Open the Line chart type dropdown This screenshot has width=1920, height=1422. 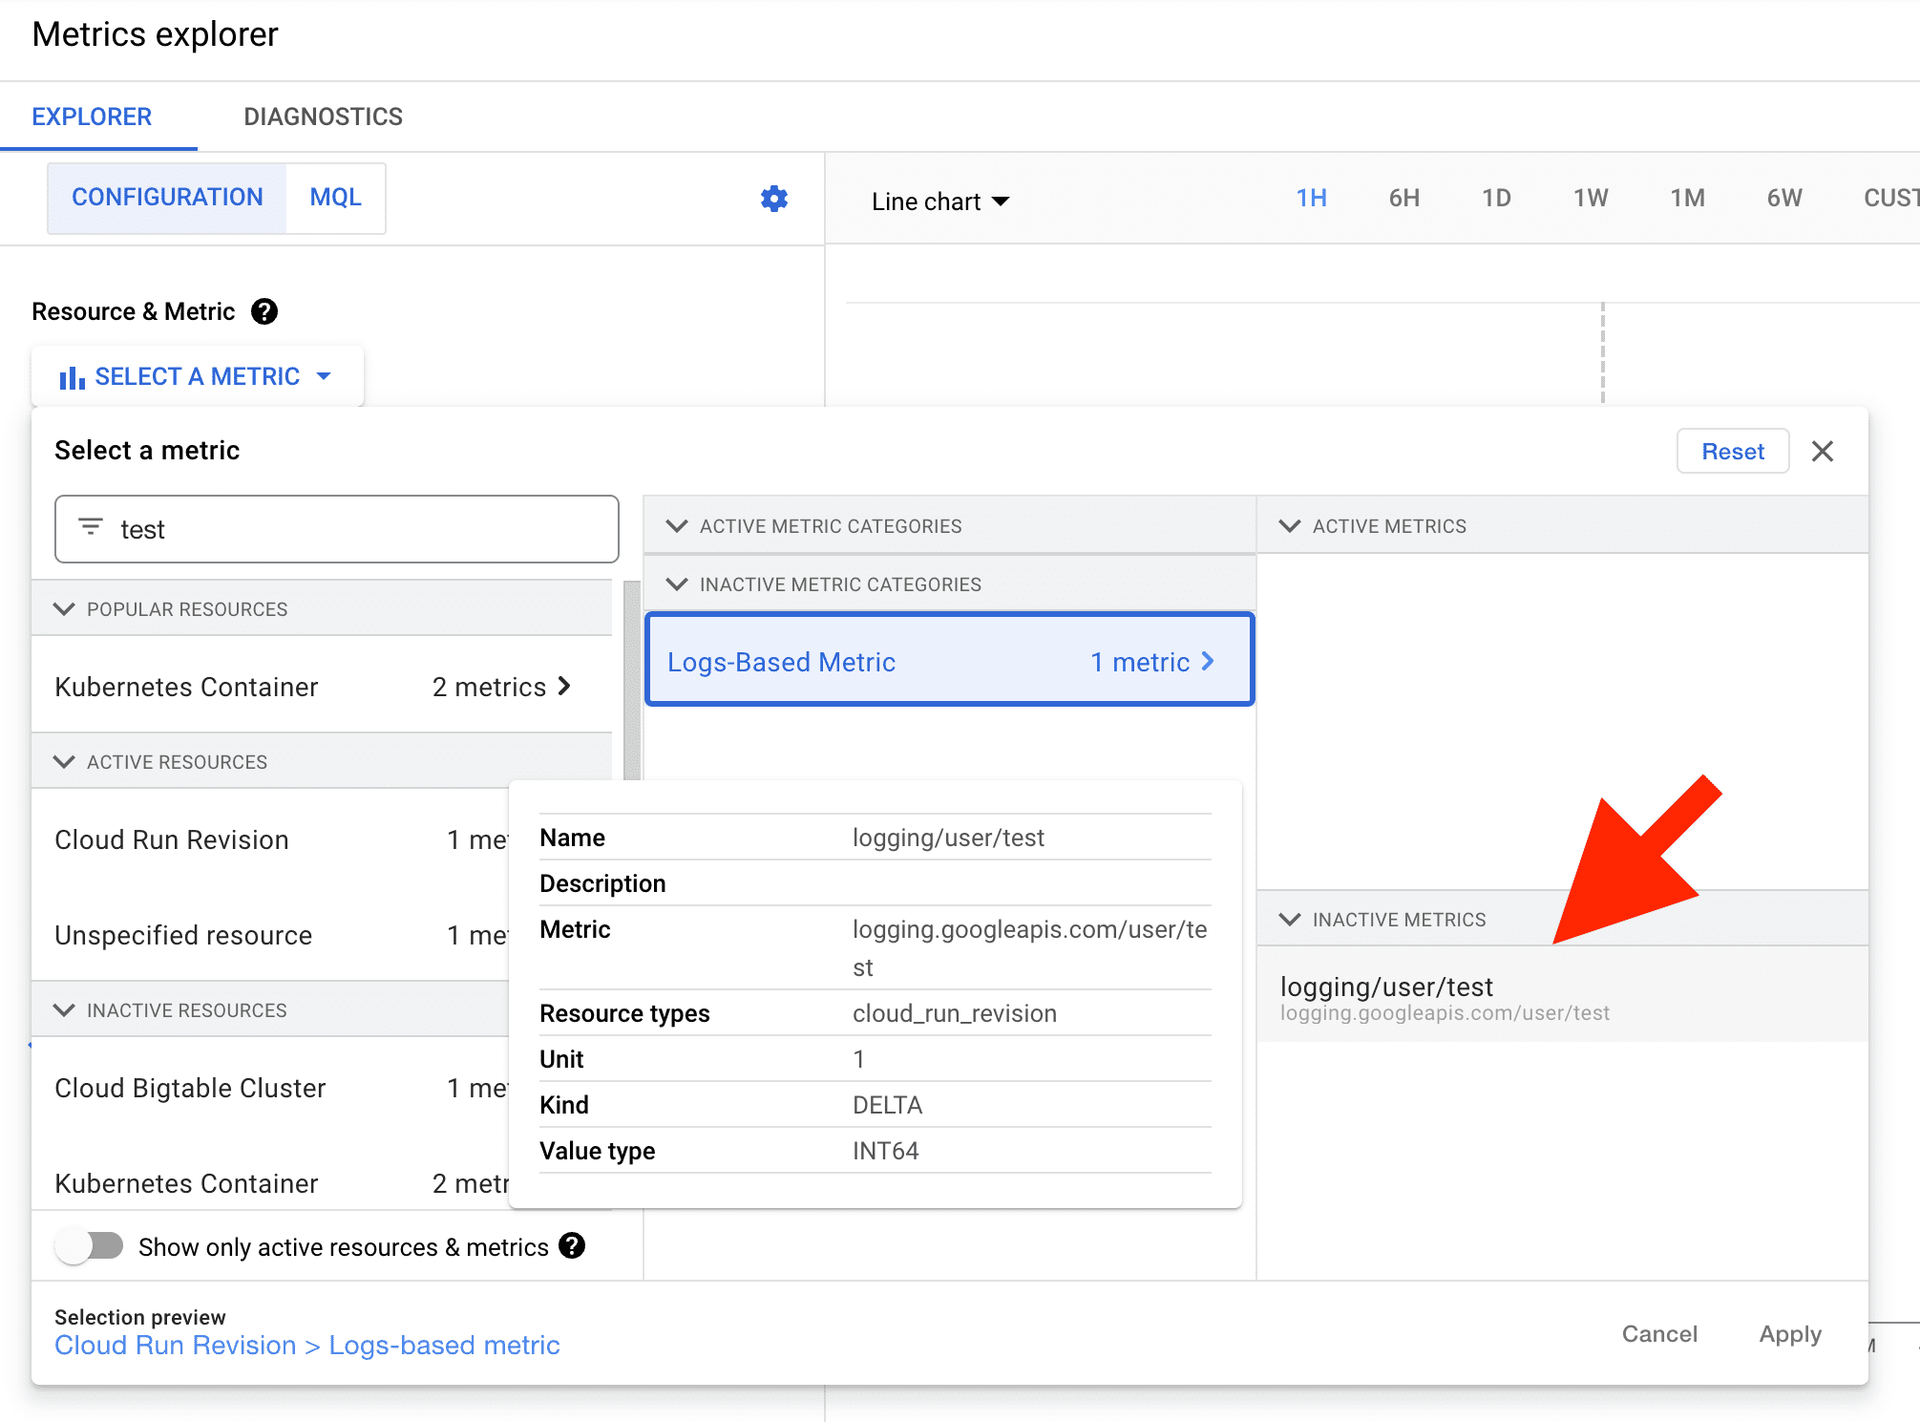pos(940,201)
